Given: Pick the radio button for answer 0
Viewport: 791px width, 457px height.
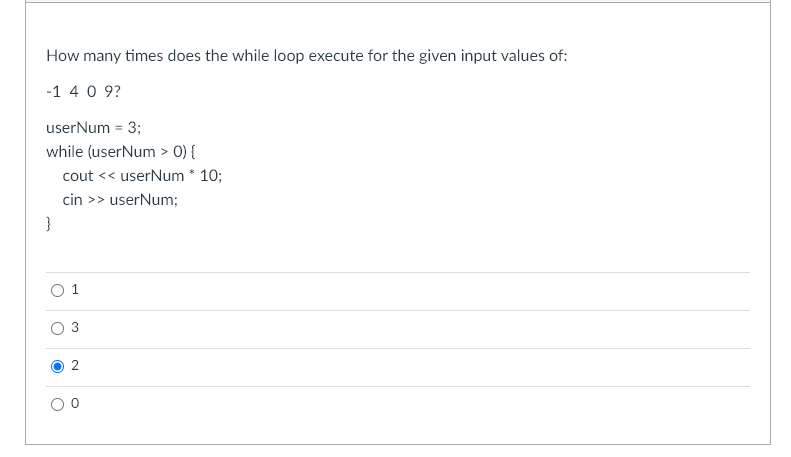Looking at the screenshot, I should (58, 405).
